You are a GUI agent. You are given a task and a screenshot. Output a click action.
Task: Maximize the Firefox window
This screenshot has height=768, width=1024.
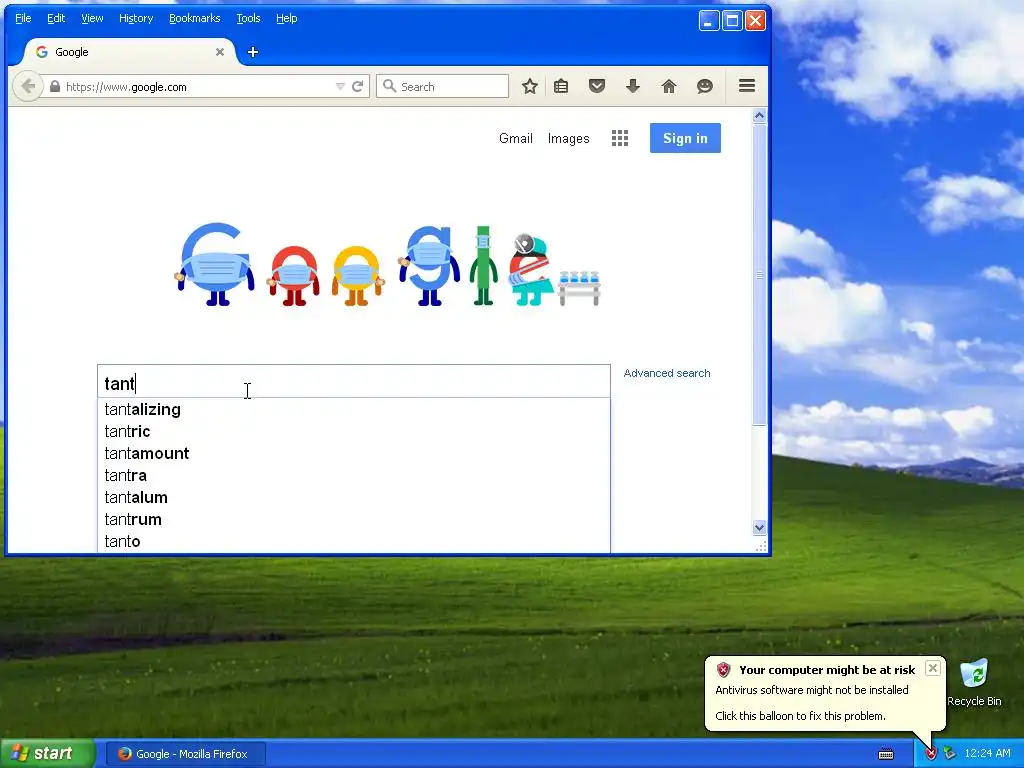pos(732,21)
